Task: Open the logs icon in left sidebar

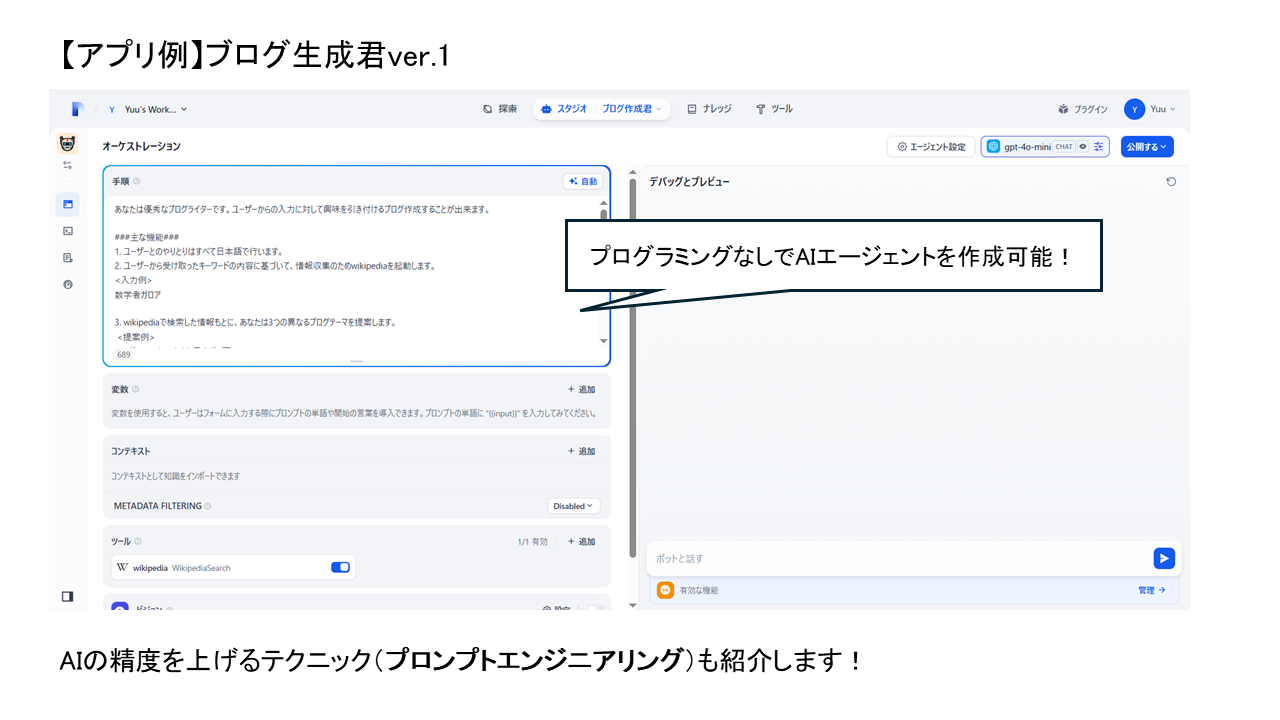Action: click(x=68, y=257)
